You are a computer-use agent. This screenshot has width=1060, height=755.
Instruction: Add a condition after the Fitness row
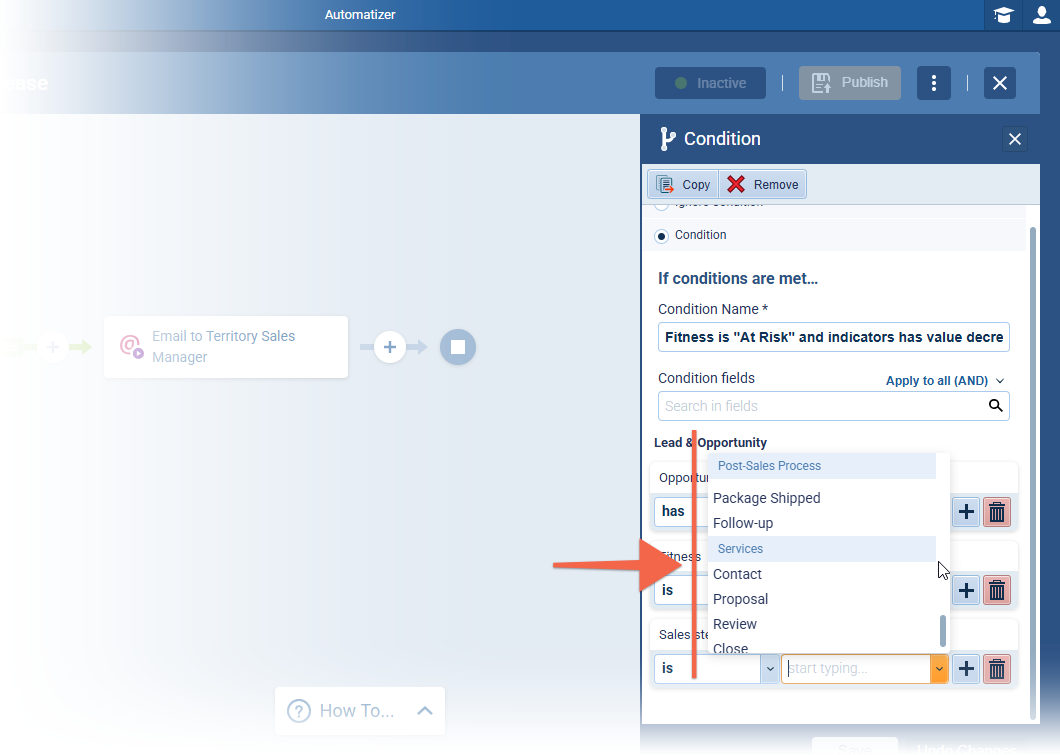[966, 590]
